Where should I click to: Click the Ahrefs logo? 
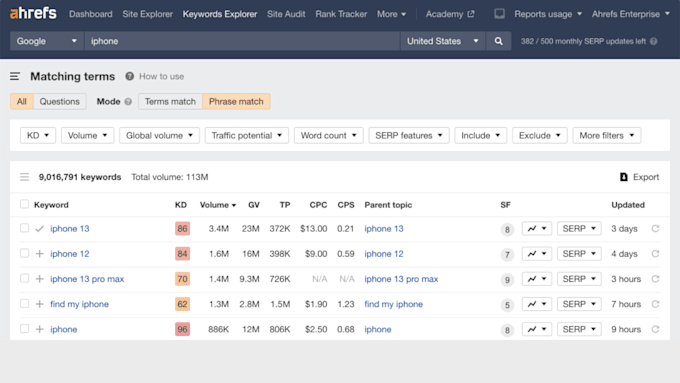coord(33,13)
